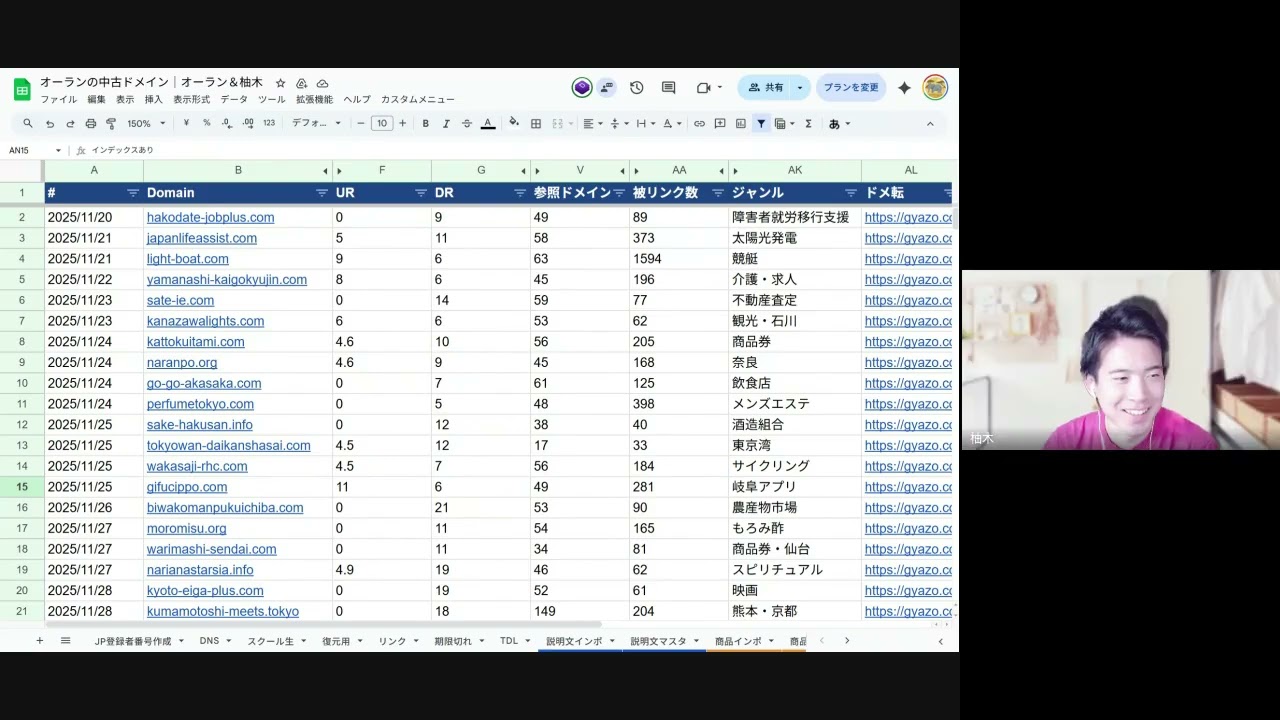
Task: Switch to the 説明文マスタ sheet tab
Action: 658,641
